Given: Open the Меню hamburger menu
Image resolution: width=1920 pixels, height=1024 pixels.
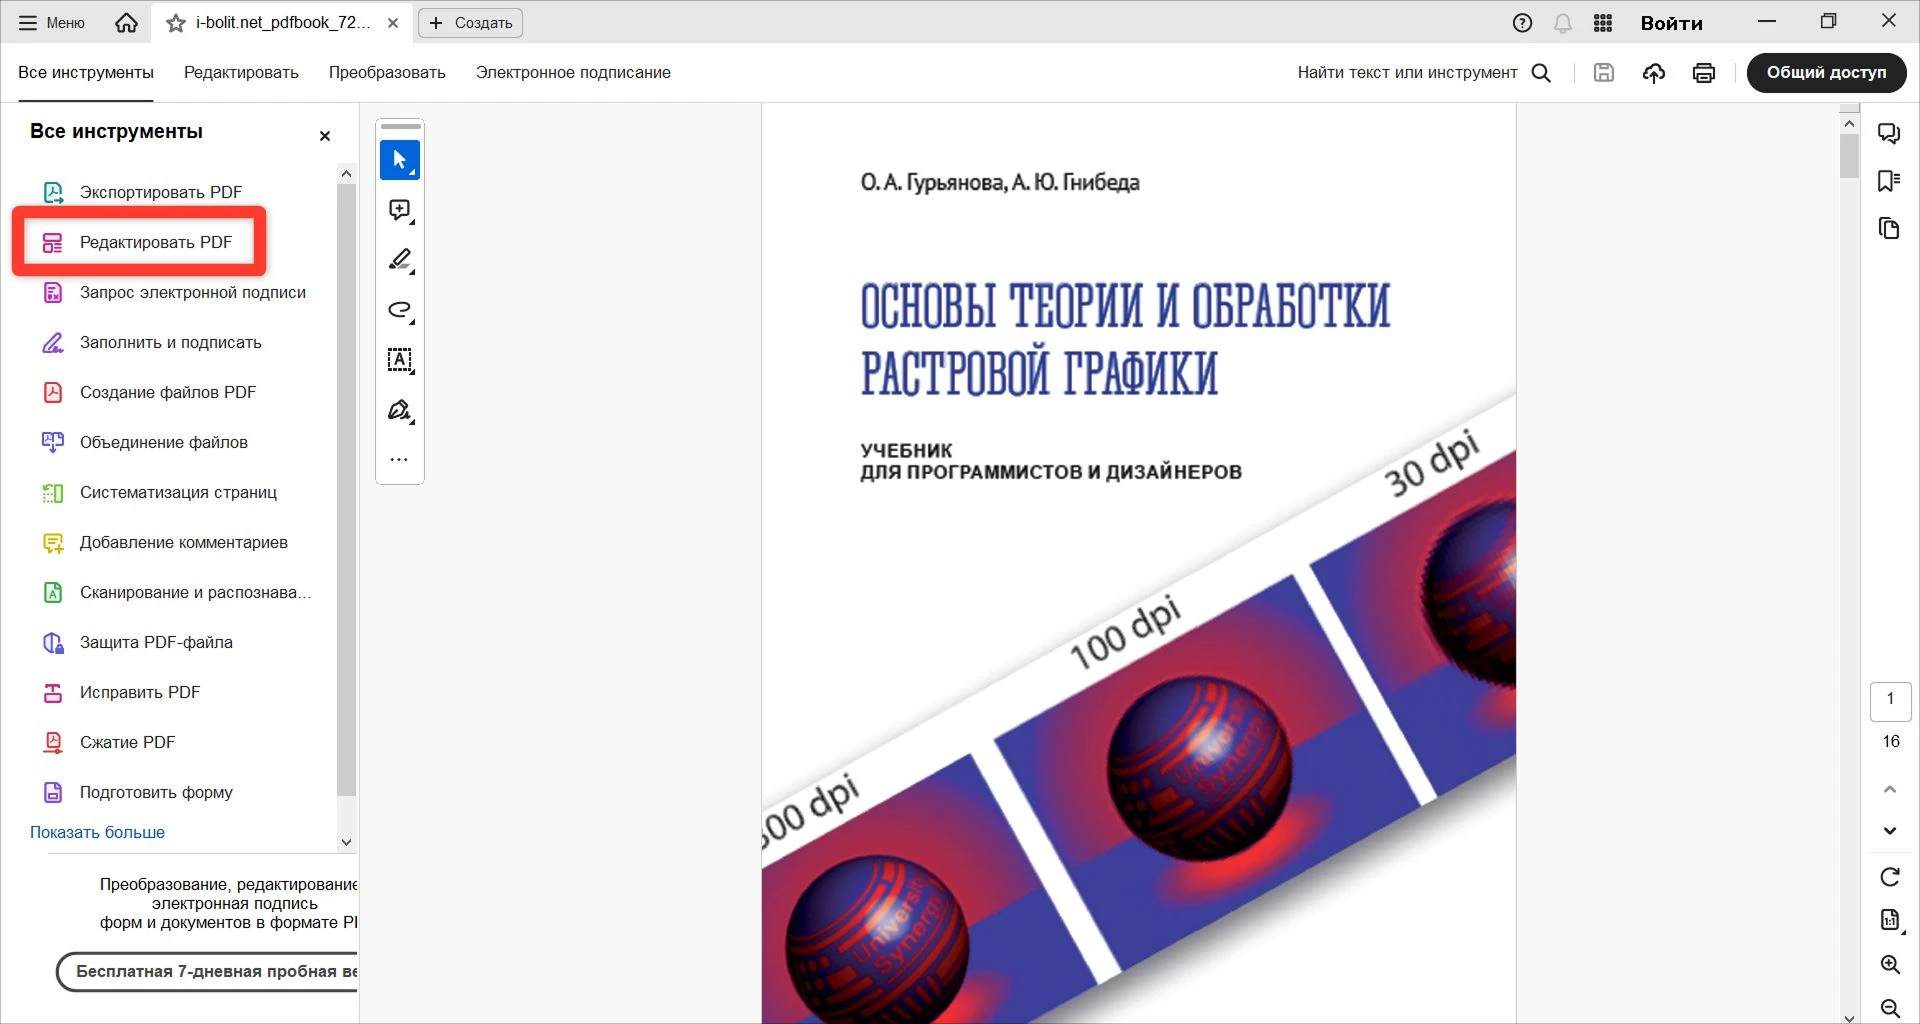Looking at the screenshot, I should pos(52,23).
